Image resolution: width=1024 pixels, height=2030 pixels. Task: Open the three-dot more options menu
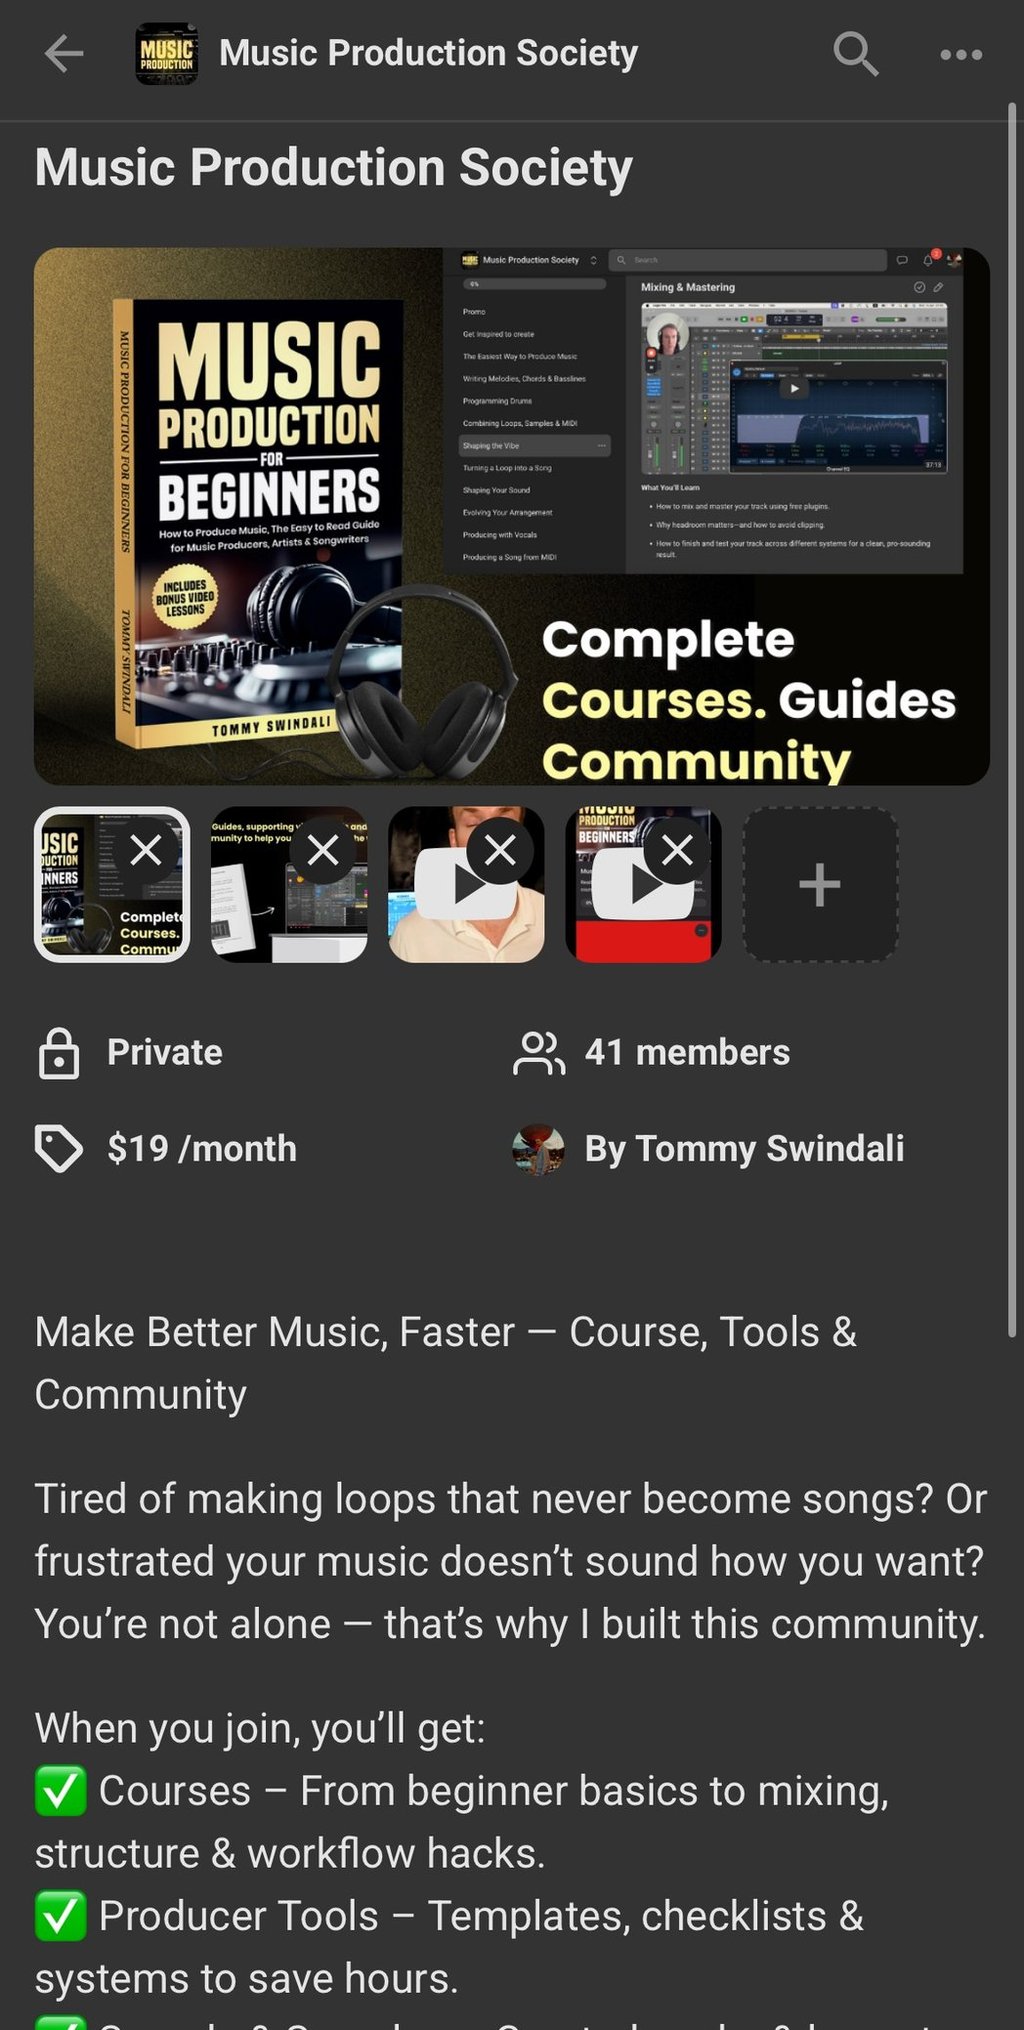pyautogui.click(x=961, y=55)
